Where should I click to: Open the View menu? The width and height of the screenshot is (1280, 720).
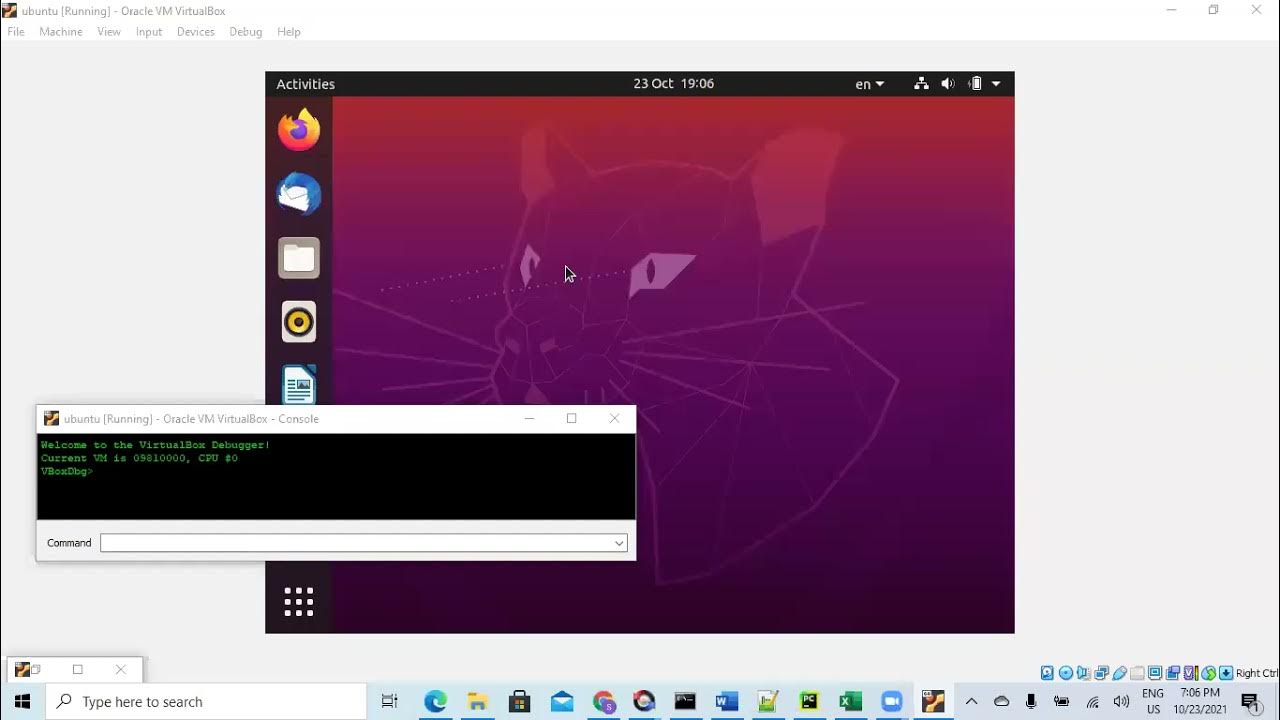tap(109, 32)
